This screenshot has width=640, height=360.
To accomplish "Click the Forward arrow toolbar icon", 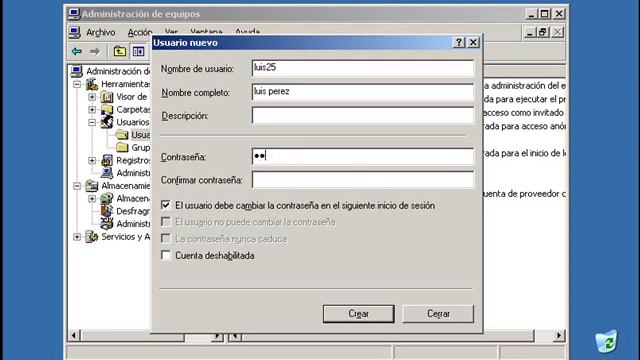I will pos(95,51).
